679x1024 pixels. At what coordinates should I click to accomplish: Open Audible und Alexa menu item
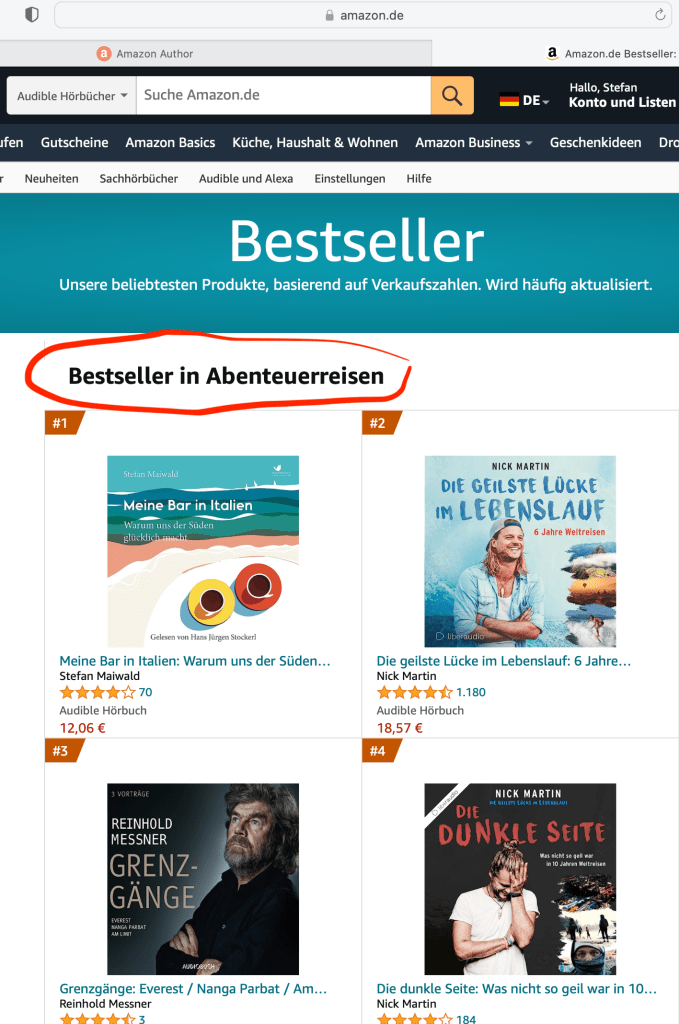(246, 178)
